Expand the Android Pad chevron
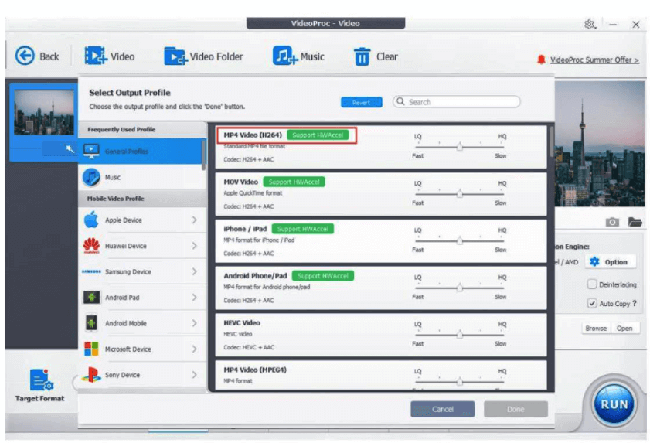The height and width of the screenshot is (443, 650). coord(194,297)
